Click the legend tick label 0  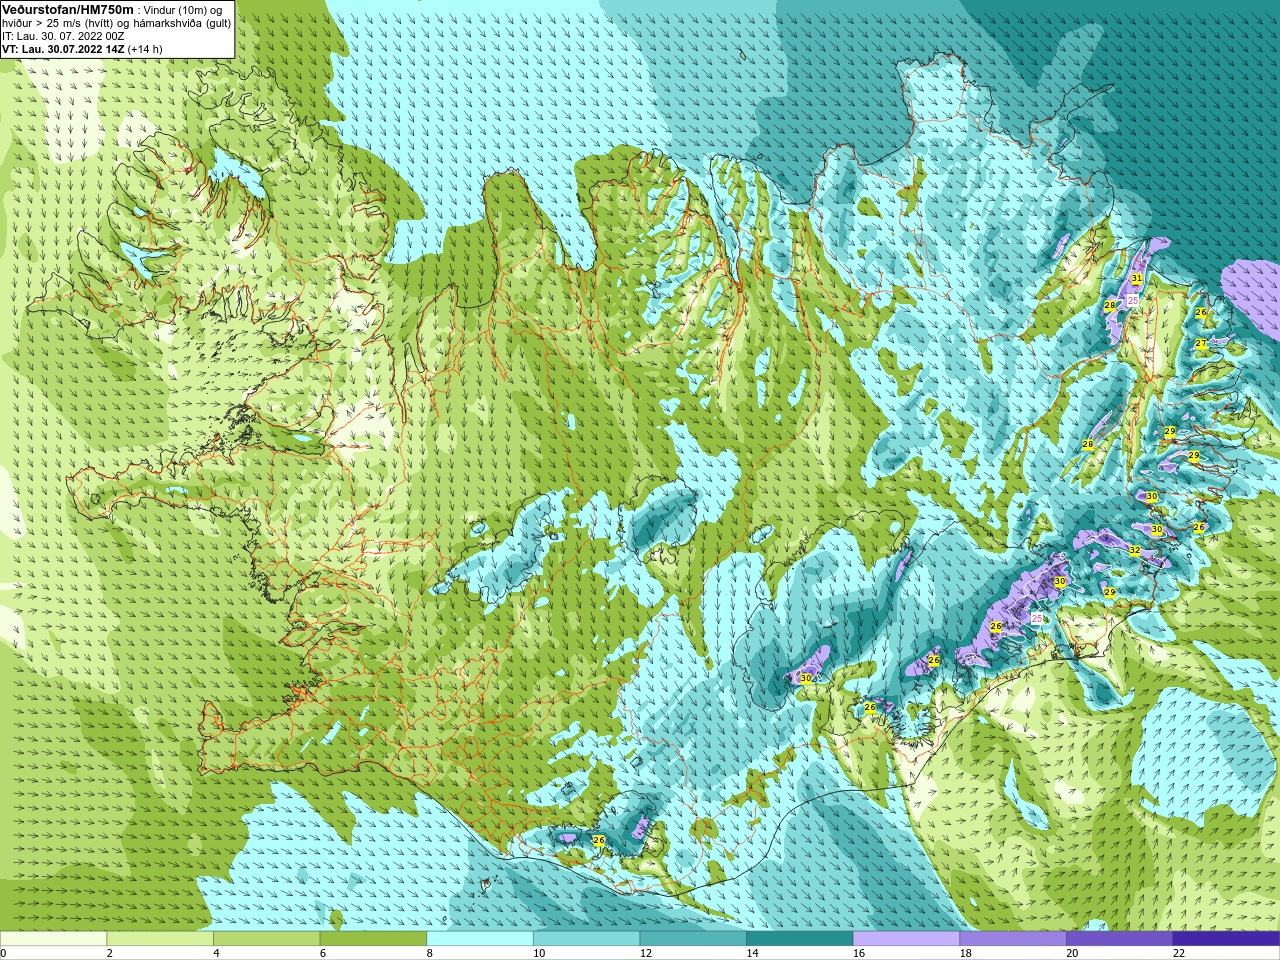4,953
